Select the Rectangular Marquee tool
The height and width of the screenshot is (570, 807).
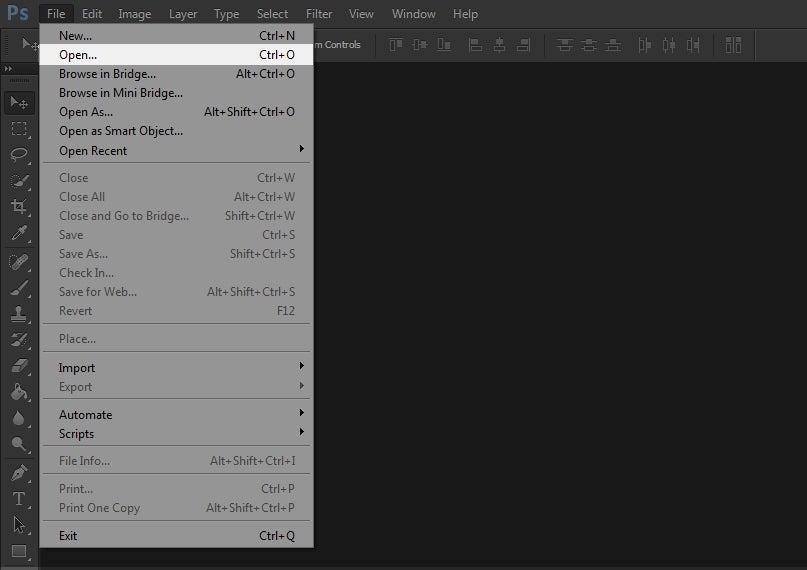tap(19, 129)
